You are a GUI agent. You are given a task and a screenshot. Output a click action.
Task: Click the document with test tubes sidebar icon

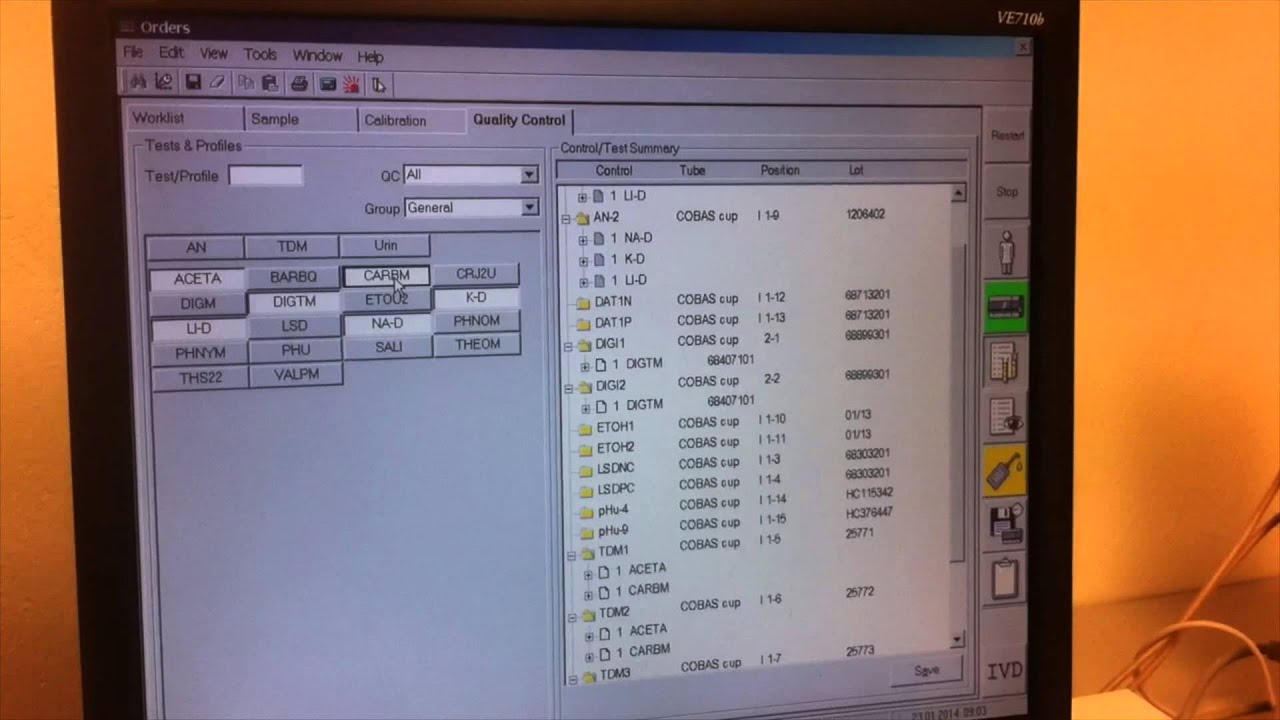tap(1005, 362)
